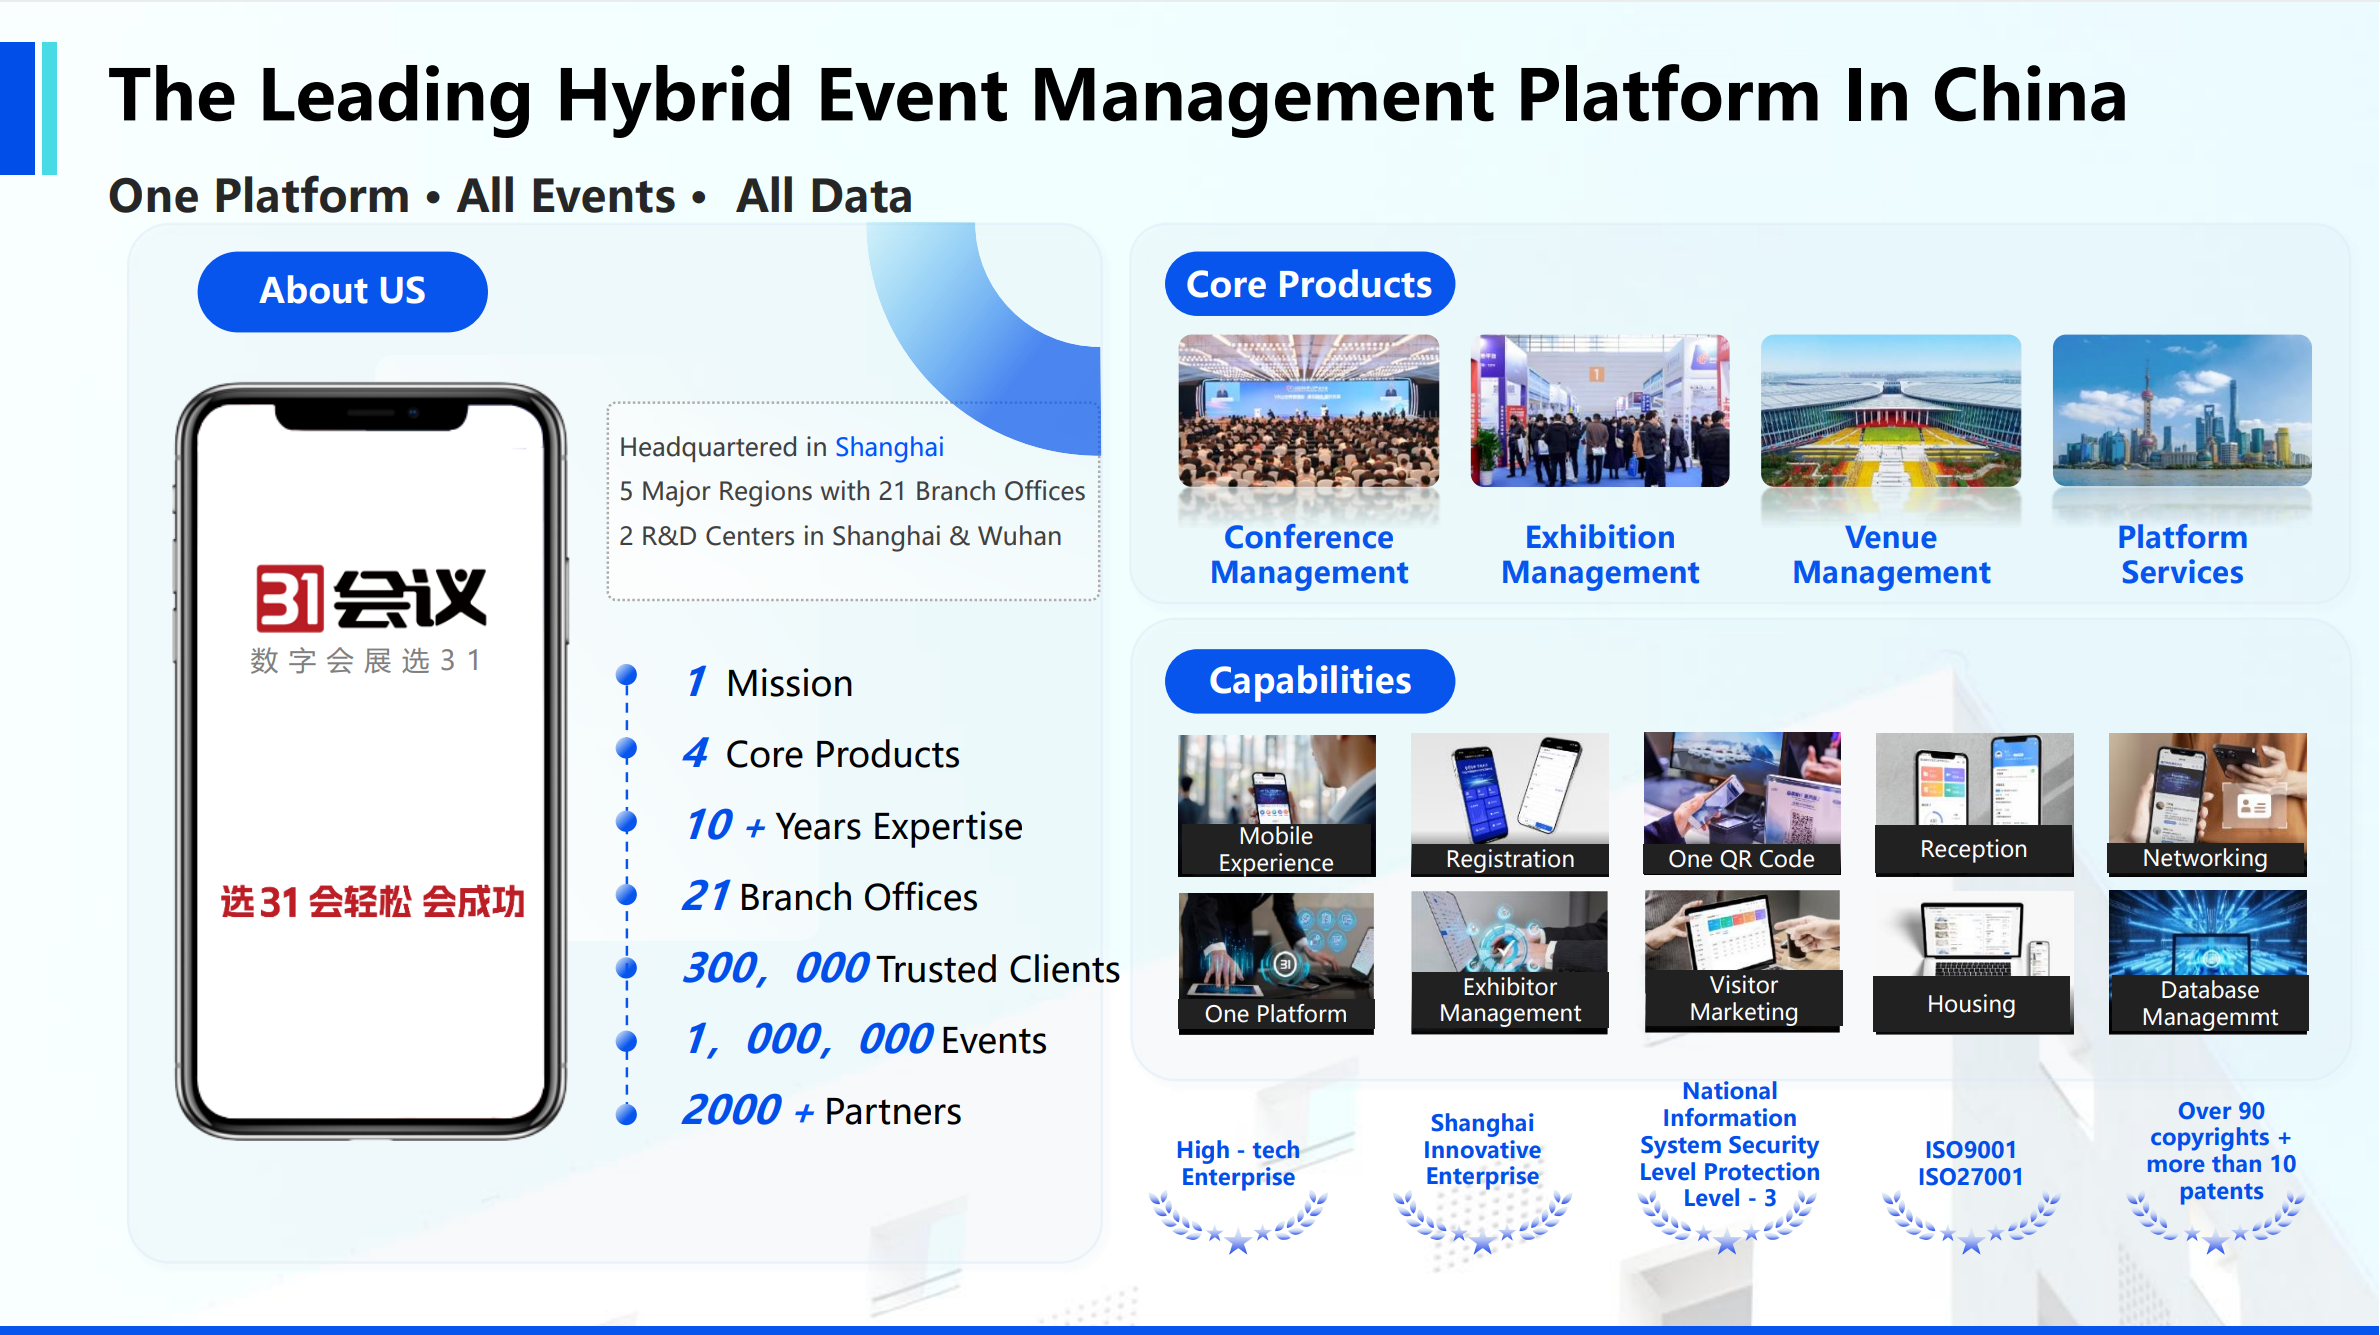
Task: Click the Reception capability thumbnail
Action: [1973, 803]
